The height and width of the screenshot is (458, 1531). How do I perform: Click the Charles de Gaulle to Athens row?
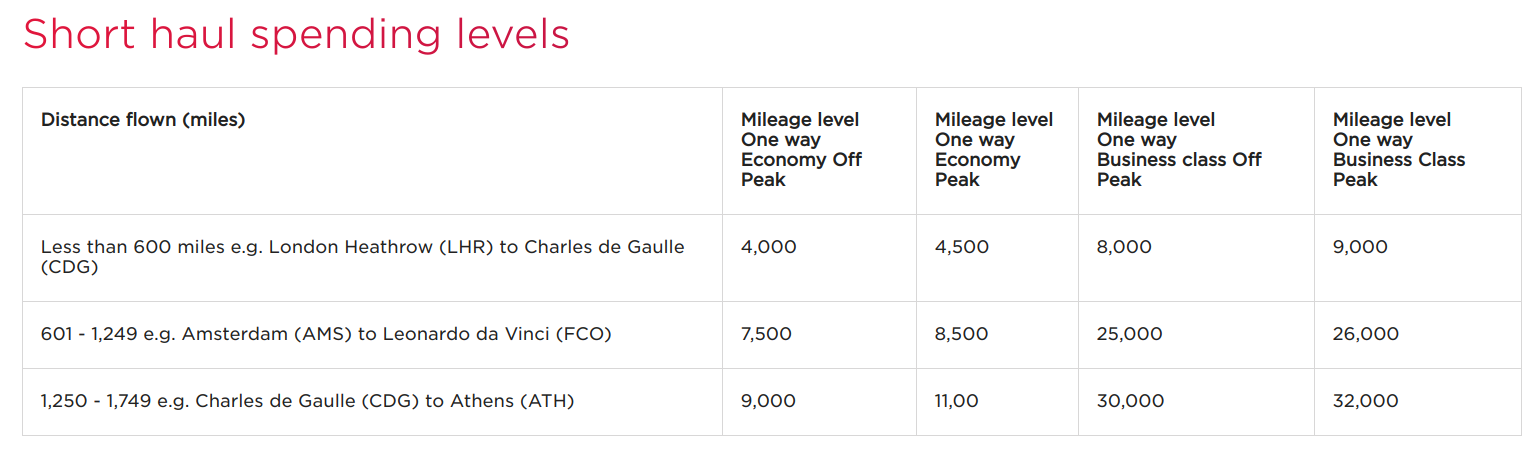coord(307,401)
